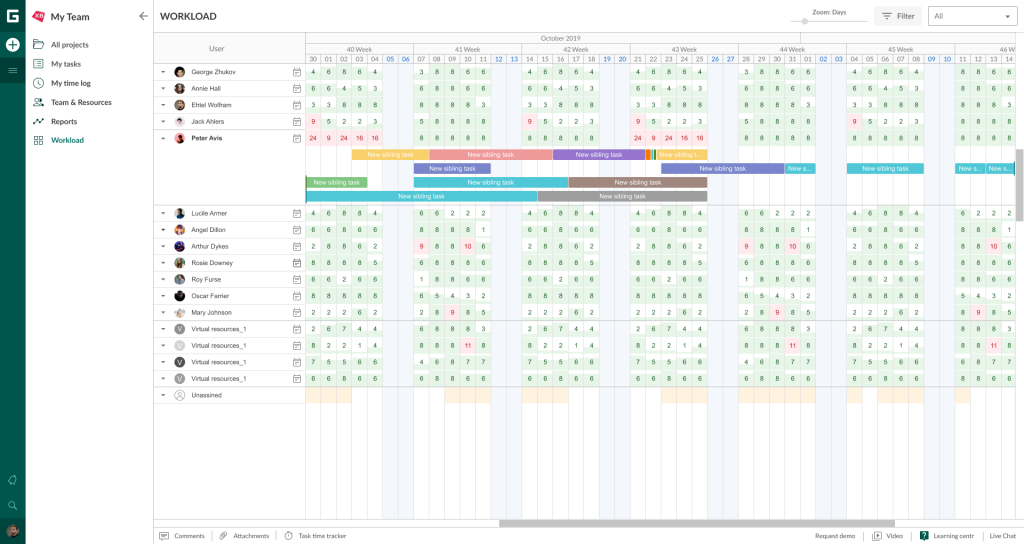Click the Filter button
The width and height of the screenshot is (1024, 544).
tap(898, 16)
